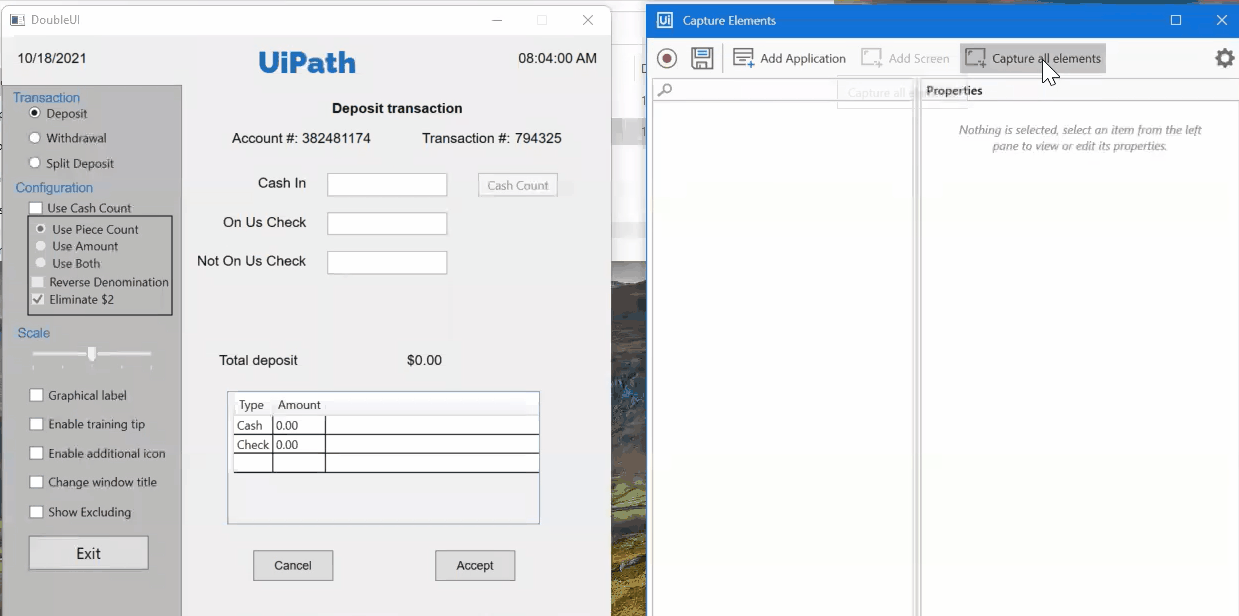The height and width of the screenshot is (616, 1239).
Task: Click the Check row type cell
Action: tap(253, 445)
